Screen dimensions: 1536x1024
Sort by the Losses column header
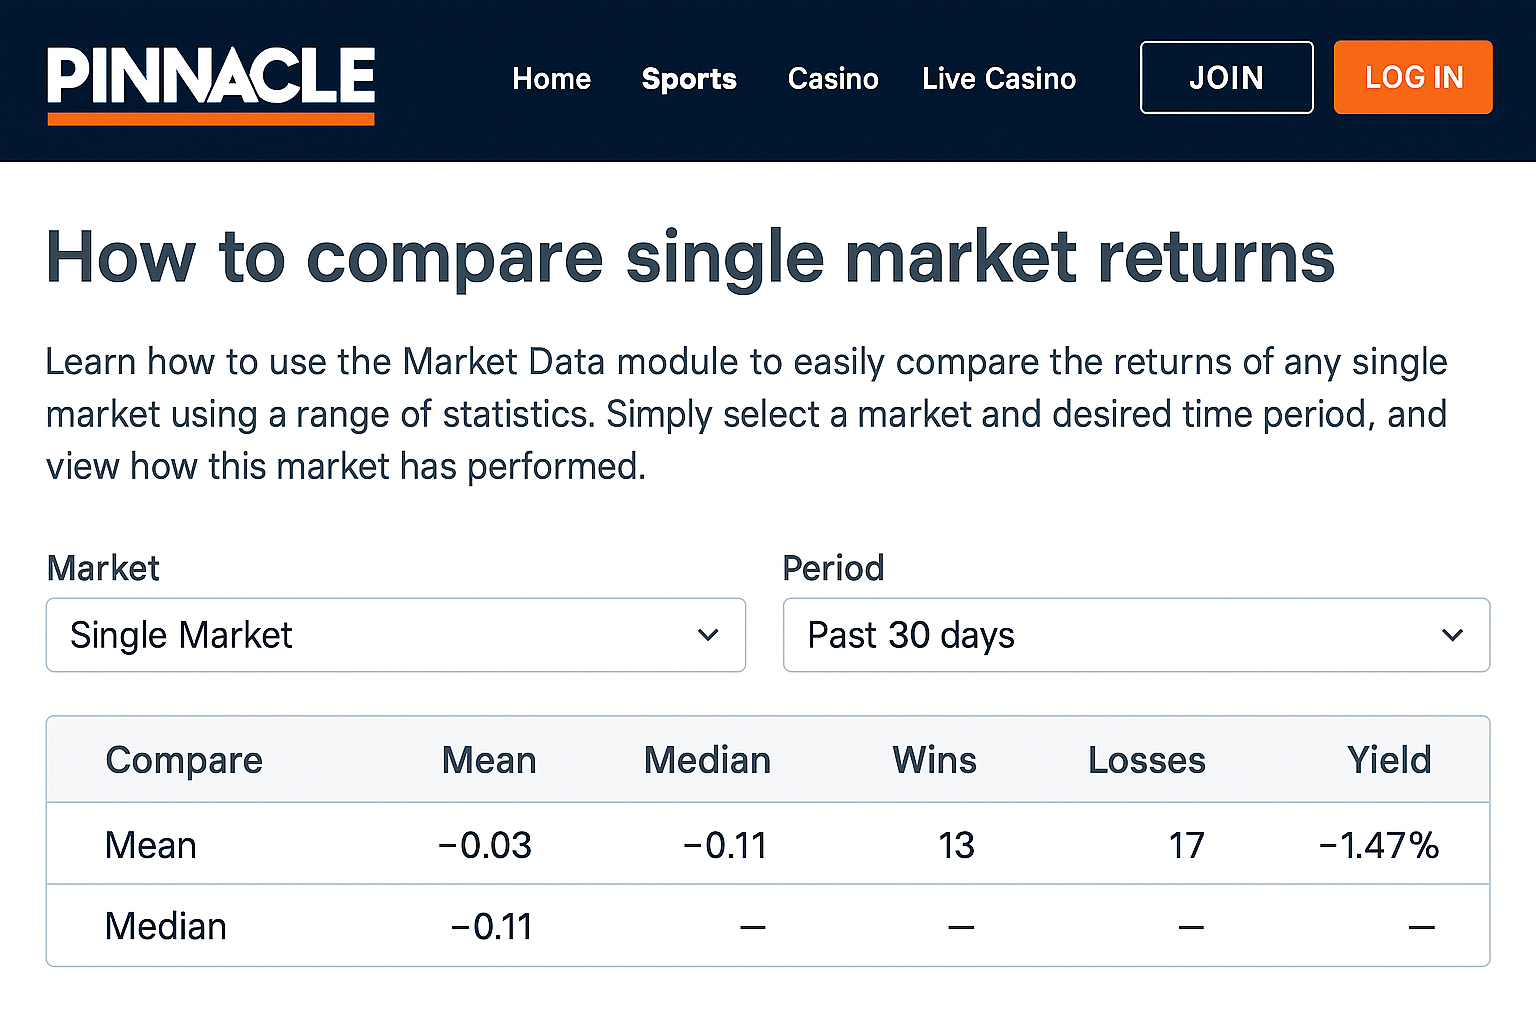pos(1147,760)
